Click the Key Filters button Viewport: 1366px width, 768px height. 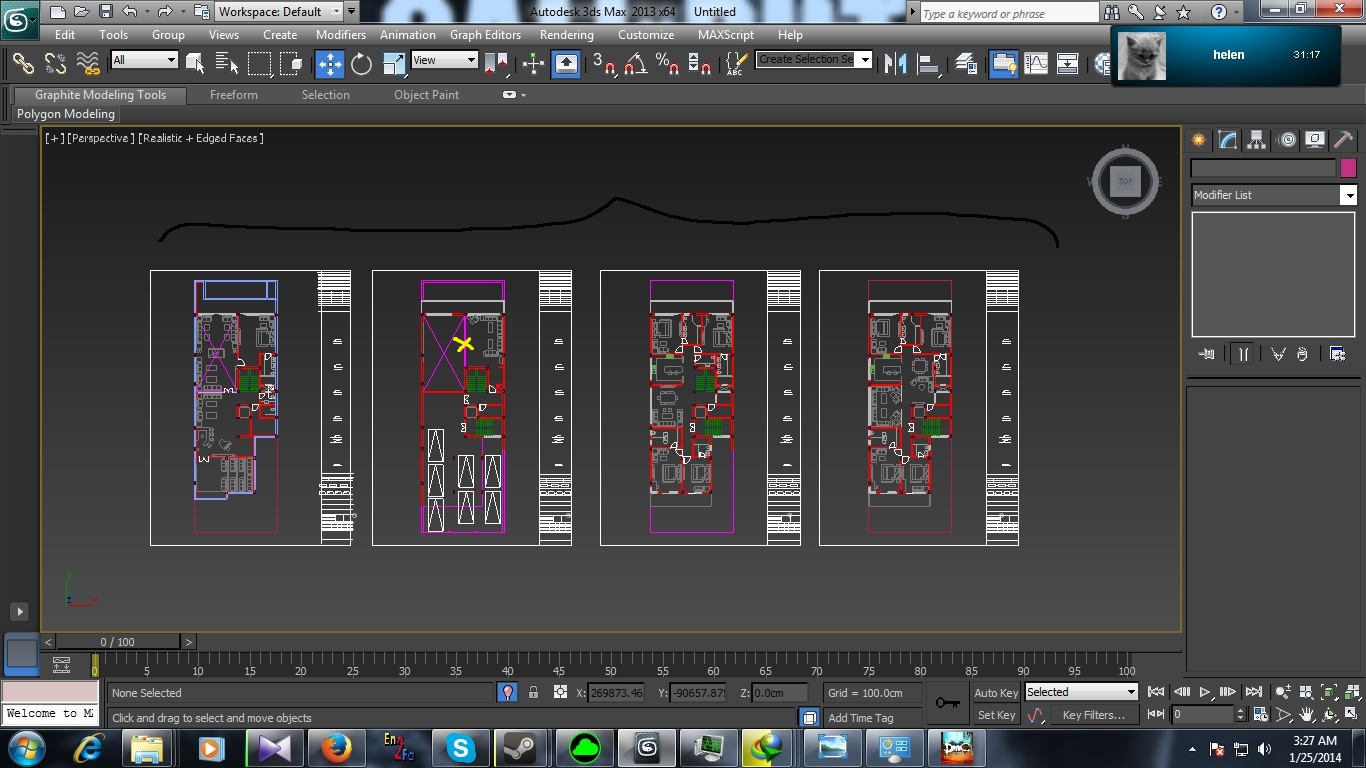1093,715
